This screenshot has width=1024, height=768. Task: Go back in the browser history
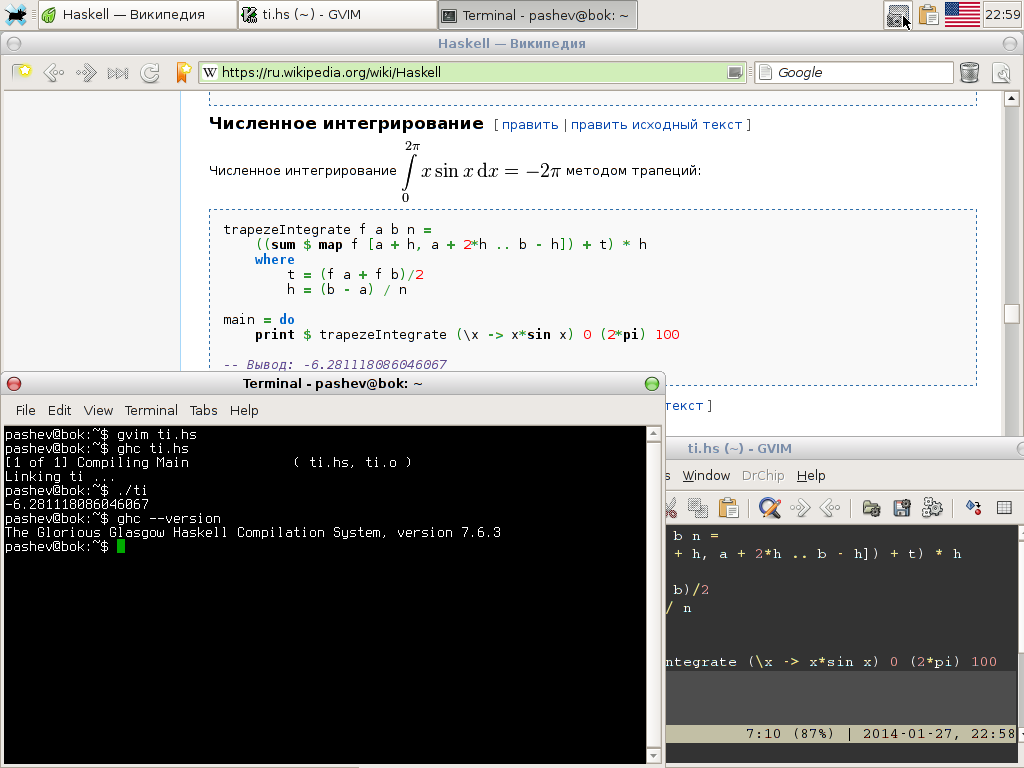click(x=54, y=72)
